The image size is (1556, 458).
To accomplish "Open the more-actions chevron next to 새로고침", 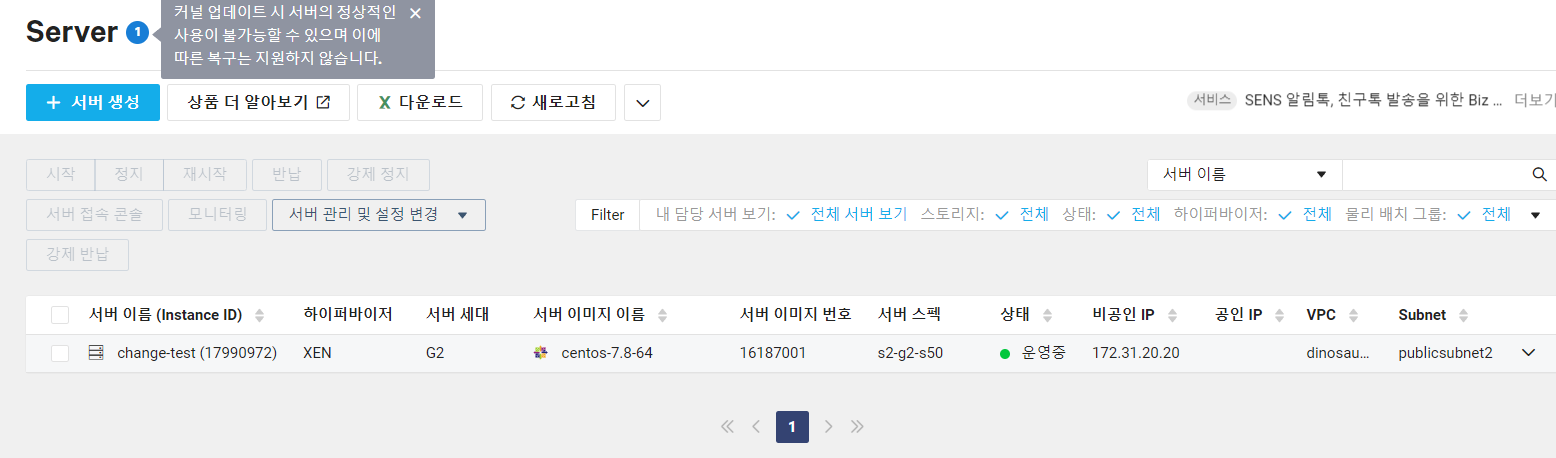I will (x=642, y=102).
